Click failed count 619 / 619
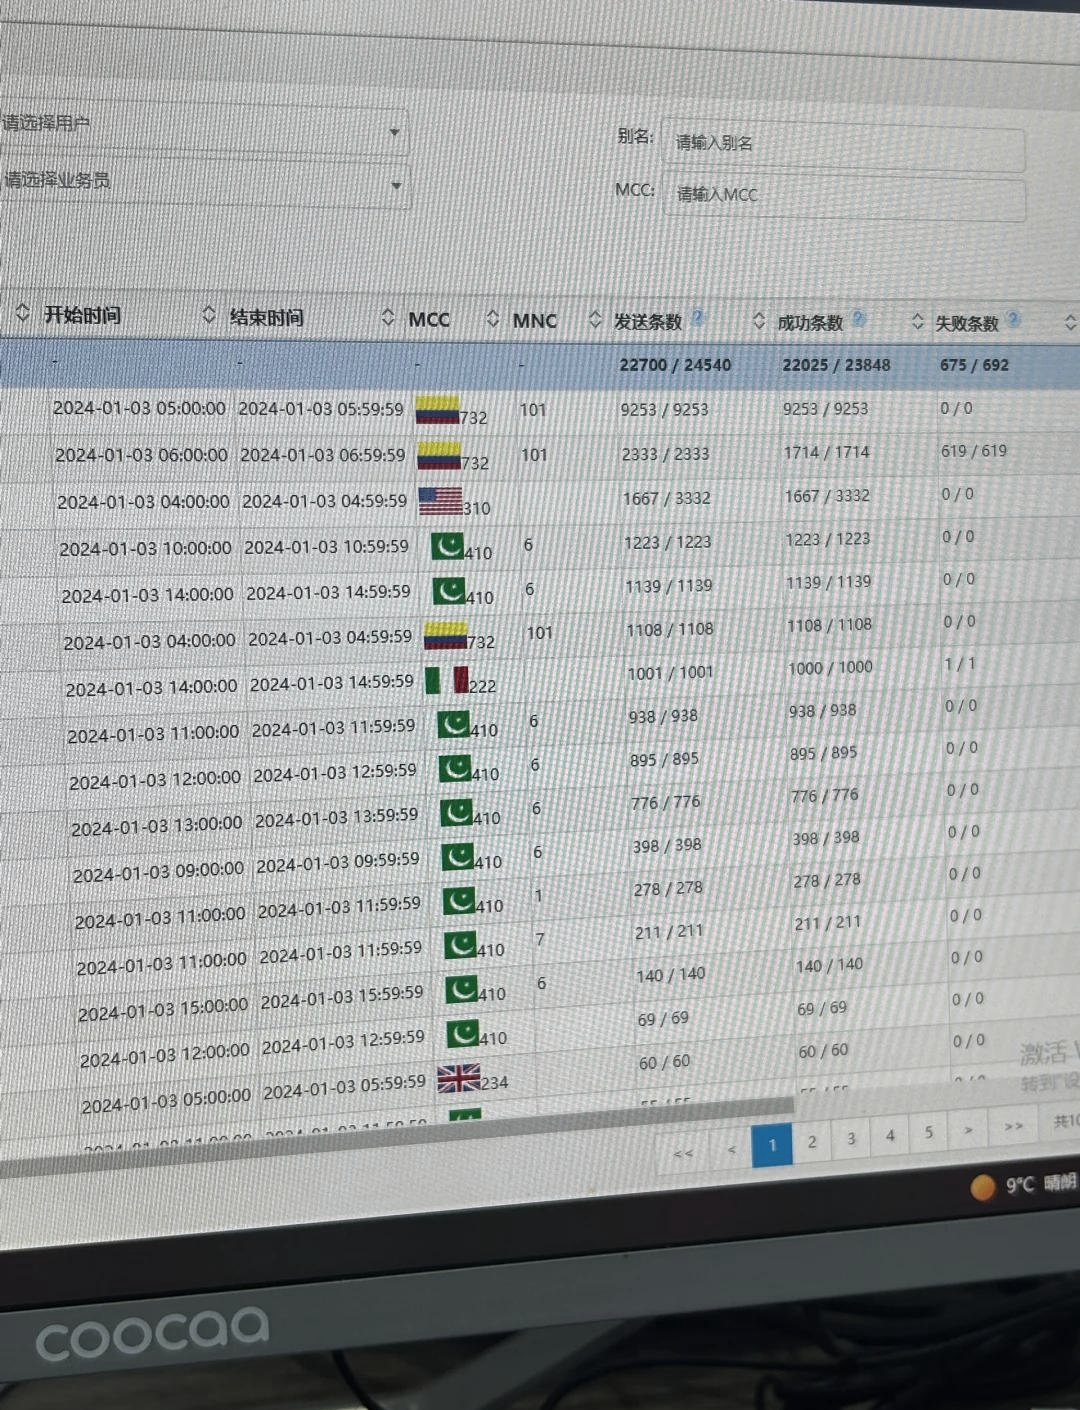The height and width of the screenshot is (1410, 1080). [x=974, y=451]
